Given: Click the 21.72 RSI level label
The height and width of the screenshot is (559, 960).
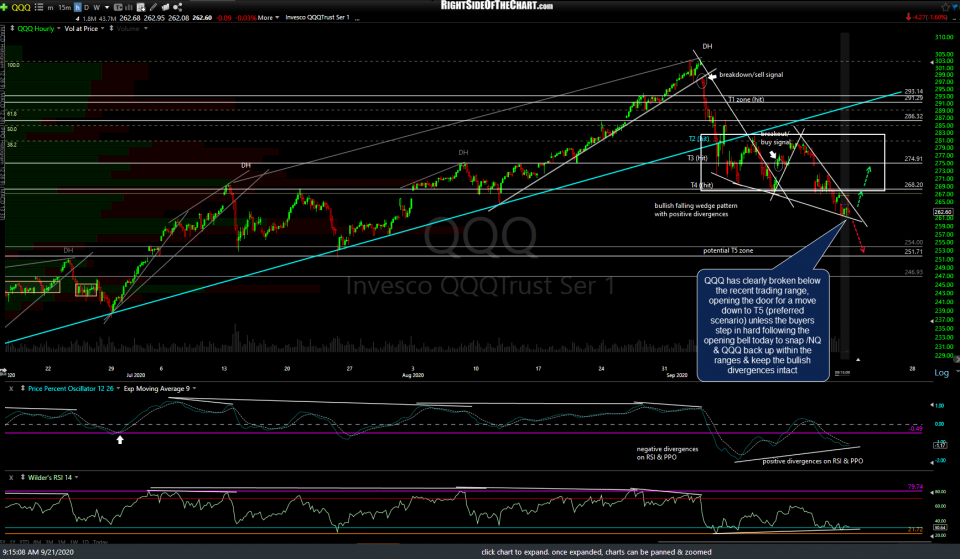Looking at the screenshot, I should pos(915,529).
